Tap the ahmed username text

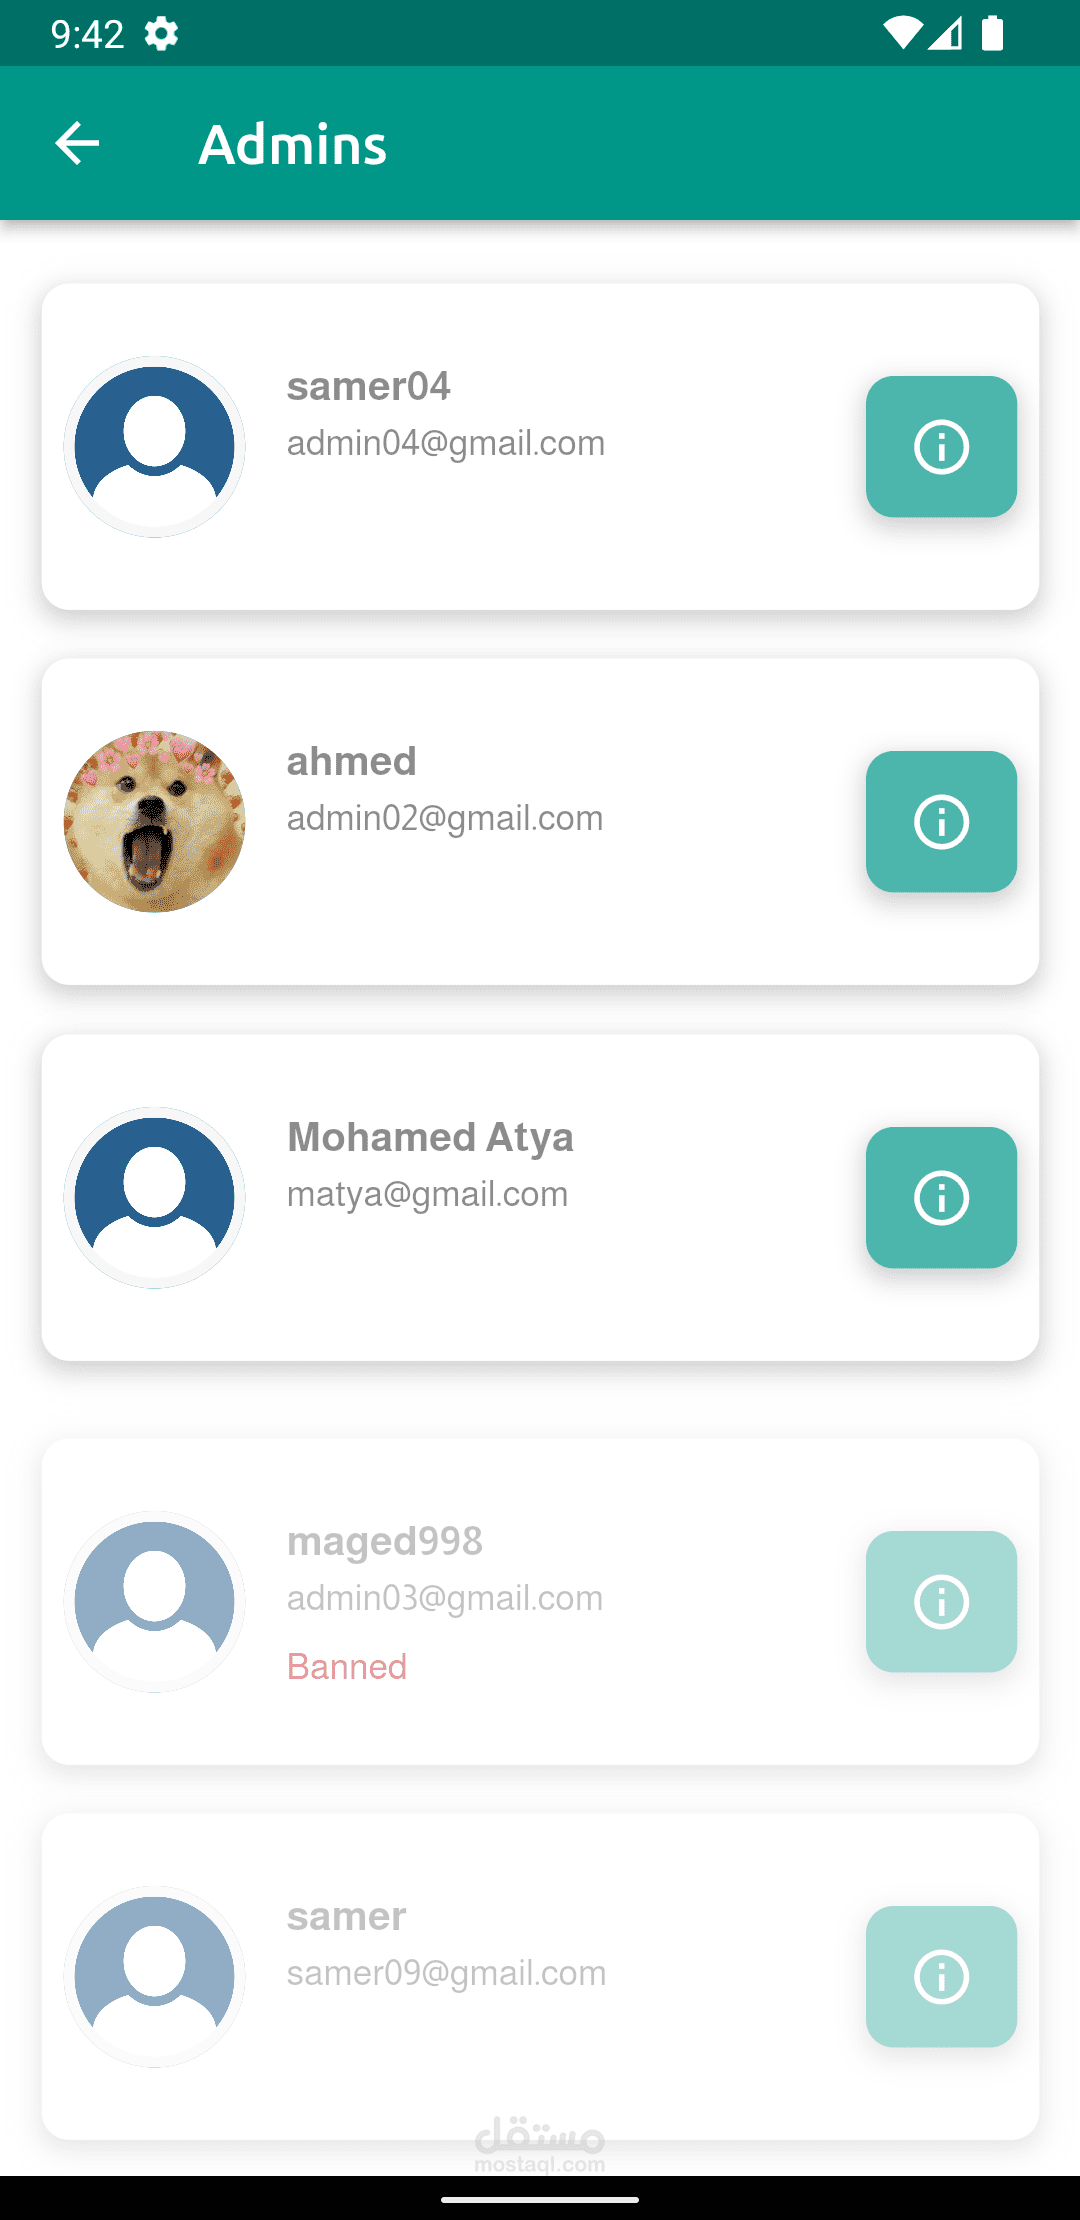tap(351, 761)
